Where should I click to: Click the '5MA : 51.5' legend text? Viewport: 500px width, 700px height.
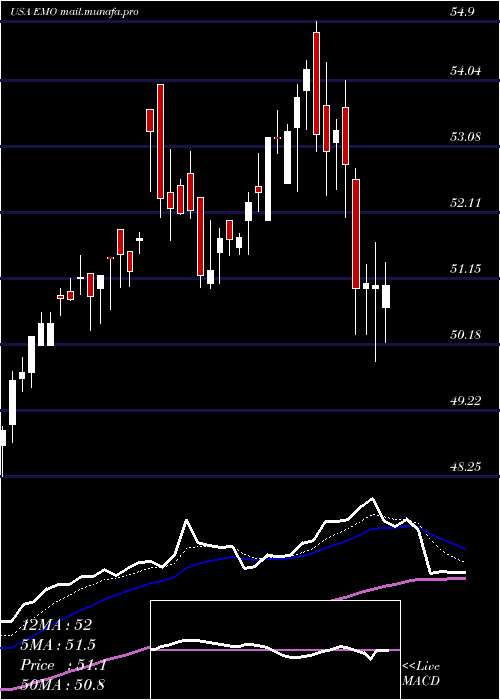coord(58,645)
